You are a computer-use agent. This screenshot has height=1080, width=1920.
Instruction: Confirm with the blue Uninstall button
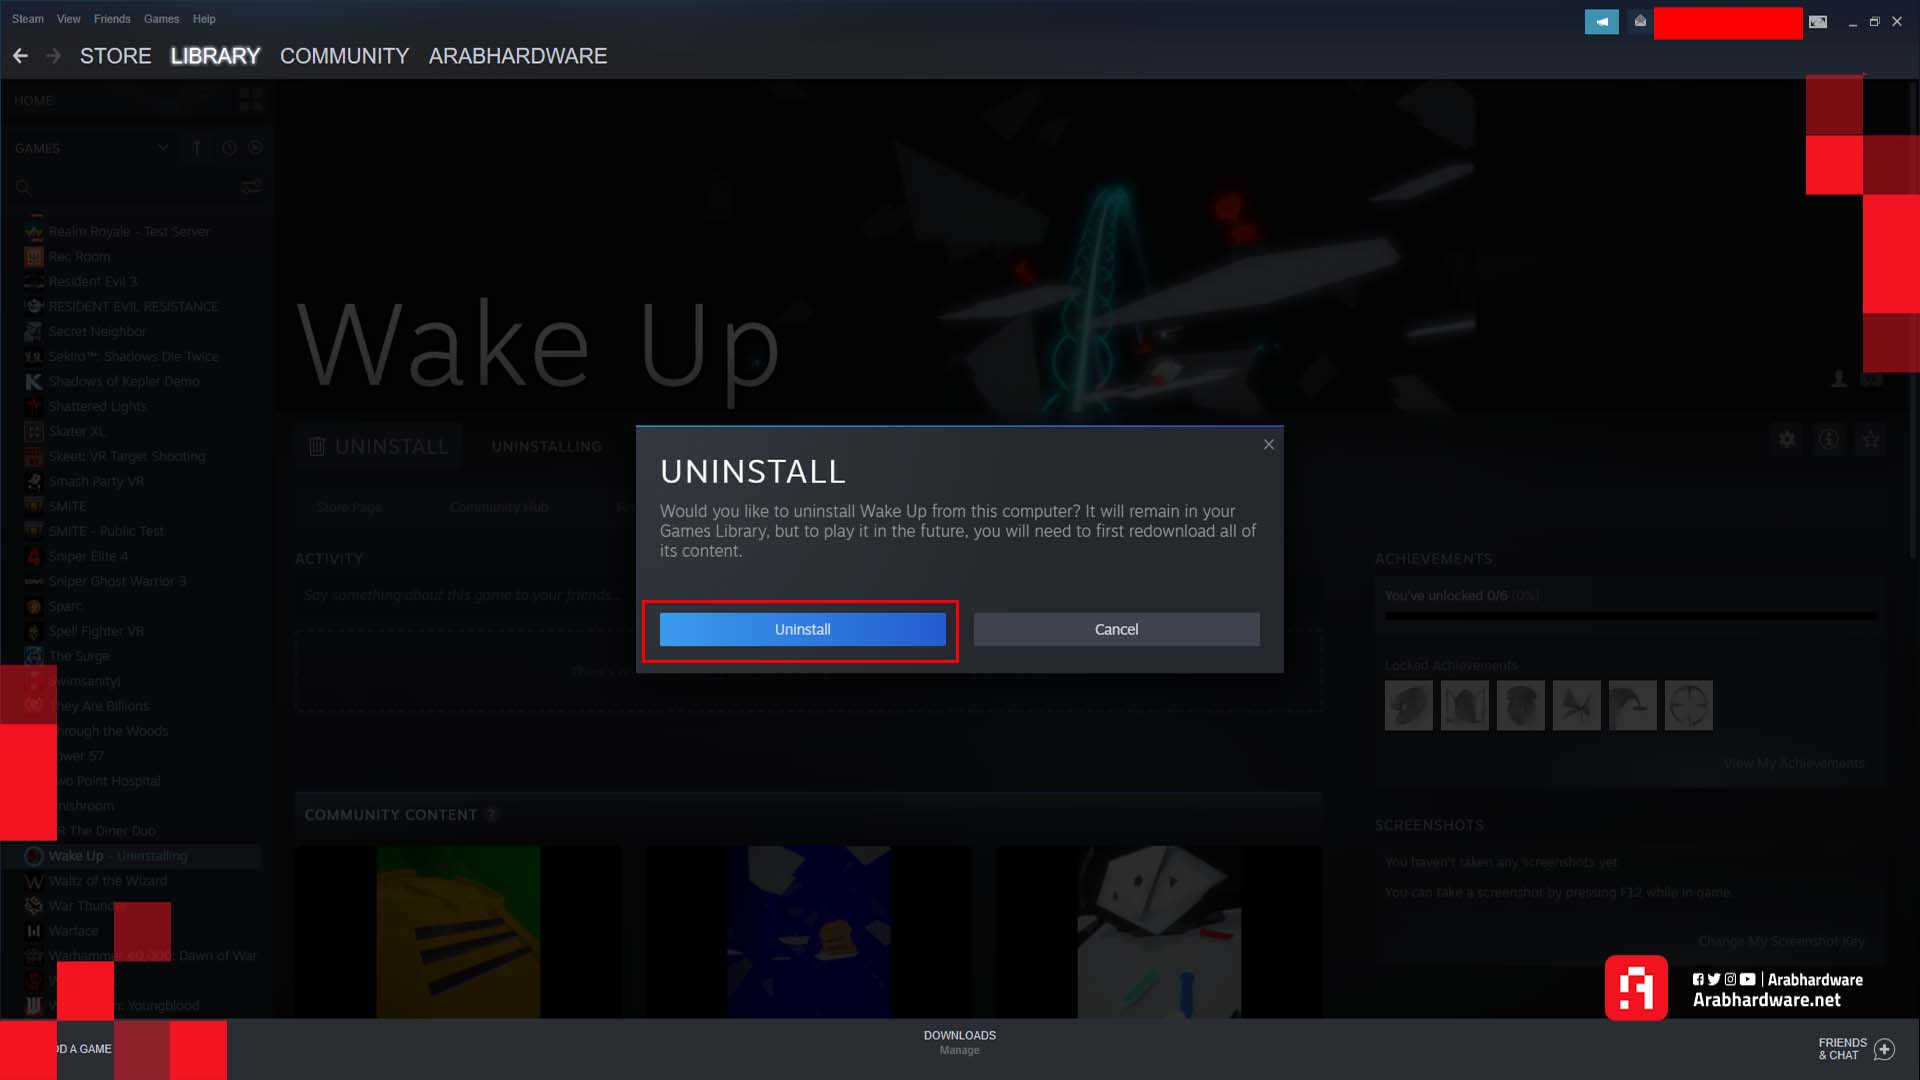[802, 629]
